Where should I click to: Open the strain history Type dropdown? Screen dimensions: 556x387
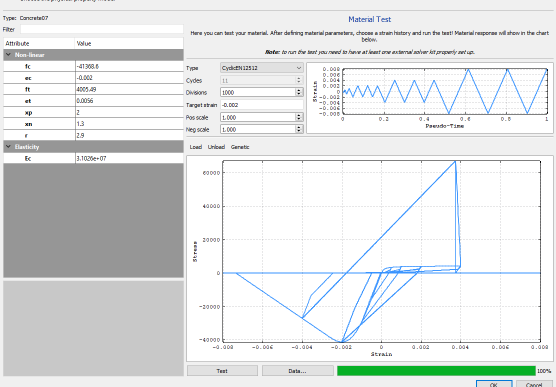click(x=262, y=68)
